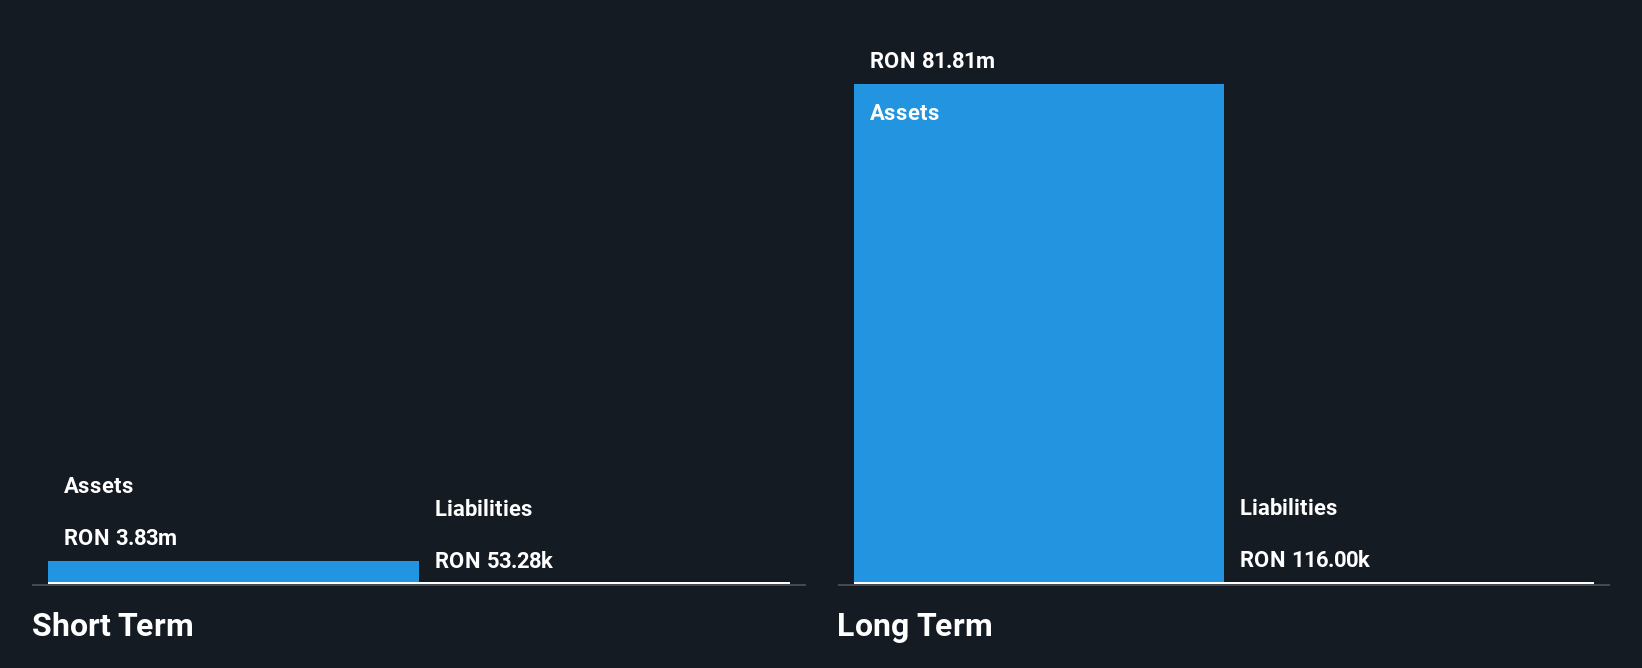Click the short term liabilities baseline bar
This screenshot has width=1642, height=668.
[x=604, y=582]
